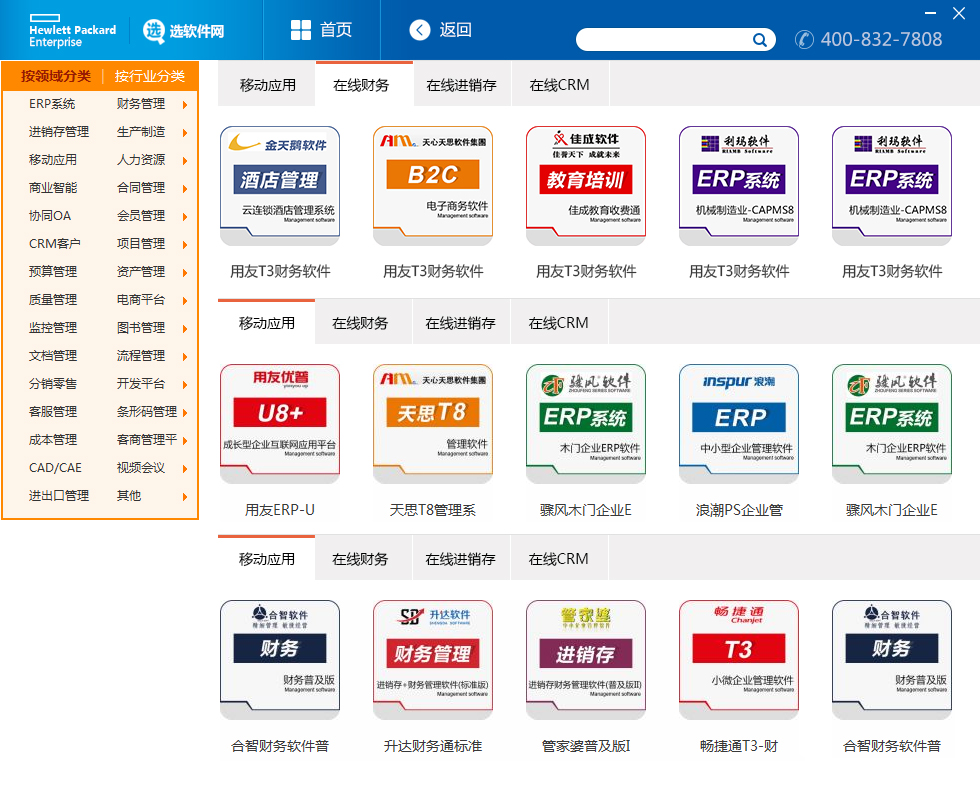Expand the arrow next to 其他
Image resolution: width=980 pixels, height=790 pixels.
click(x=185, y=497)
